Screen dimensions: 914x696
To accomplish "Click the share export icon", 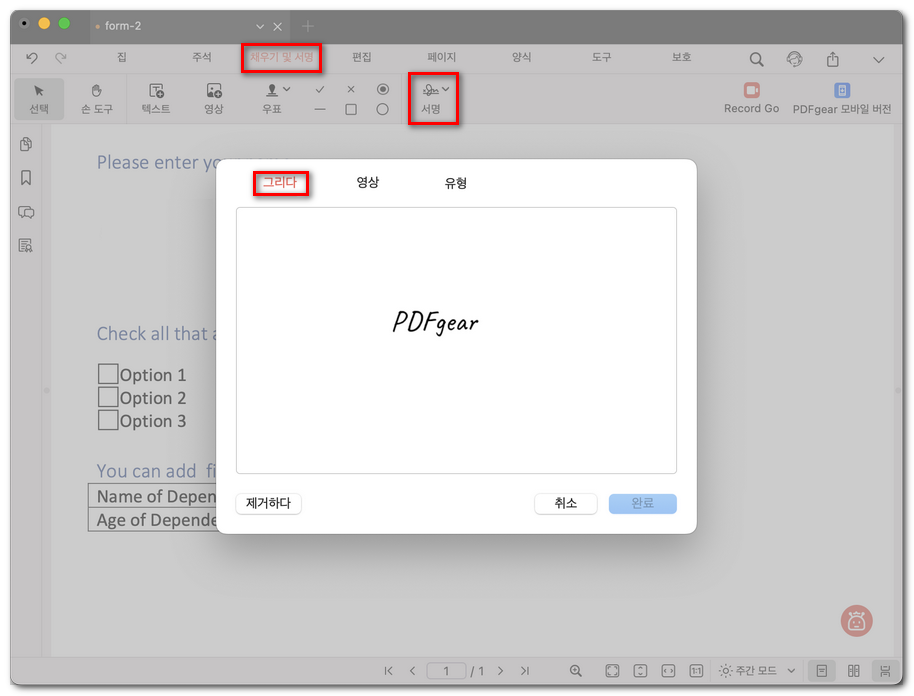I will [x=833, y=59].
